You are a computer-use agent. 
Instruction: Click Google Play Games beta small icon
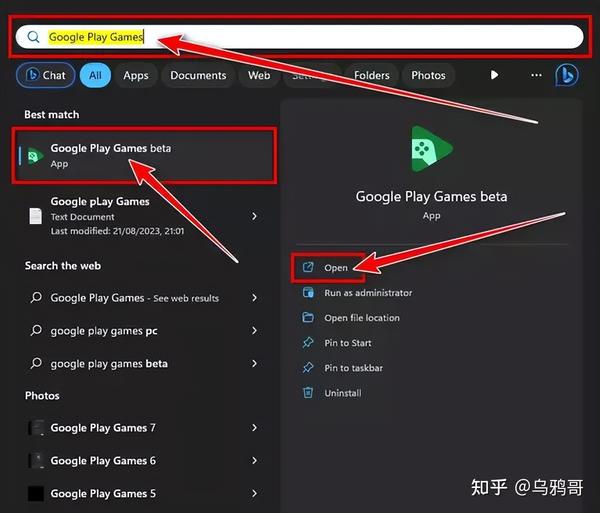[36, 156]
